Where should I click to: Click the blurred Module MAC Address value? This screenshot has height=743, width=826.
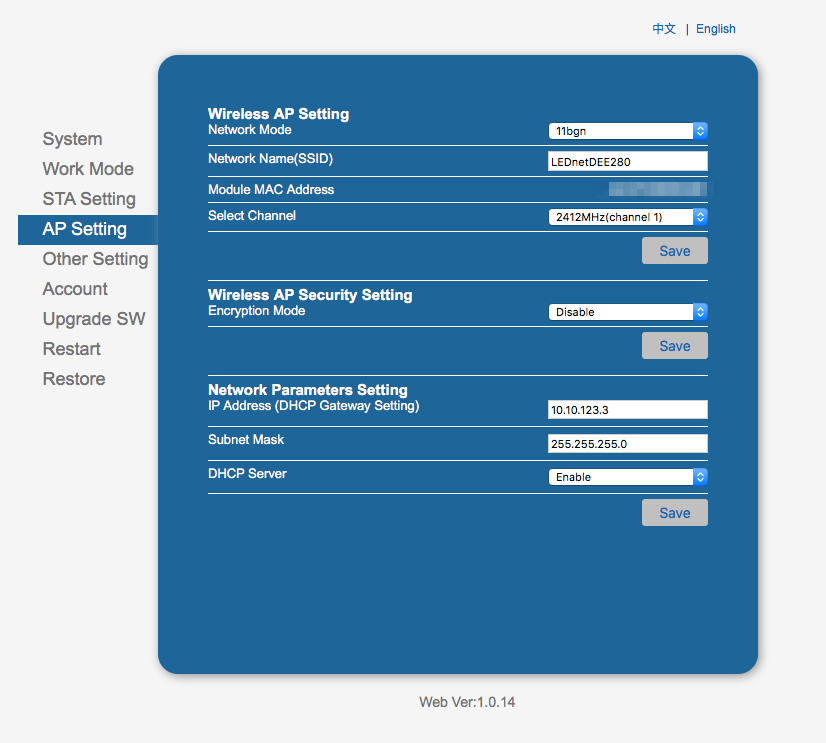(x=658, y=189)
